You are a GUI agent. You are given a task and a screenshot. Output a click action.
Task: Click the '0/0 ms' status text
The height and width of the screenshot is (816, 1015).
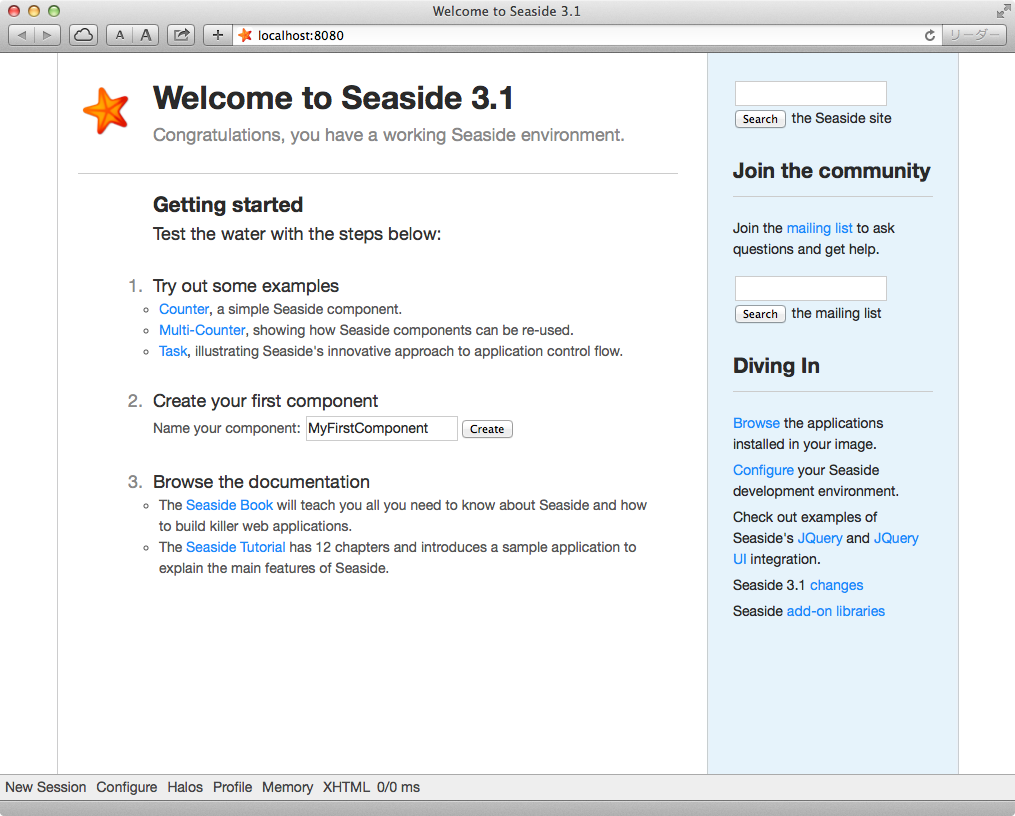pos(399,788)
